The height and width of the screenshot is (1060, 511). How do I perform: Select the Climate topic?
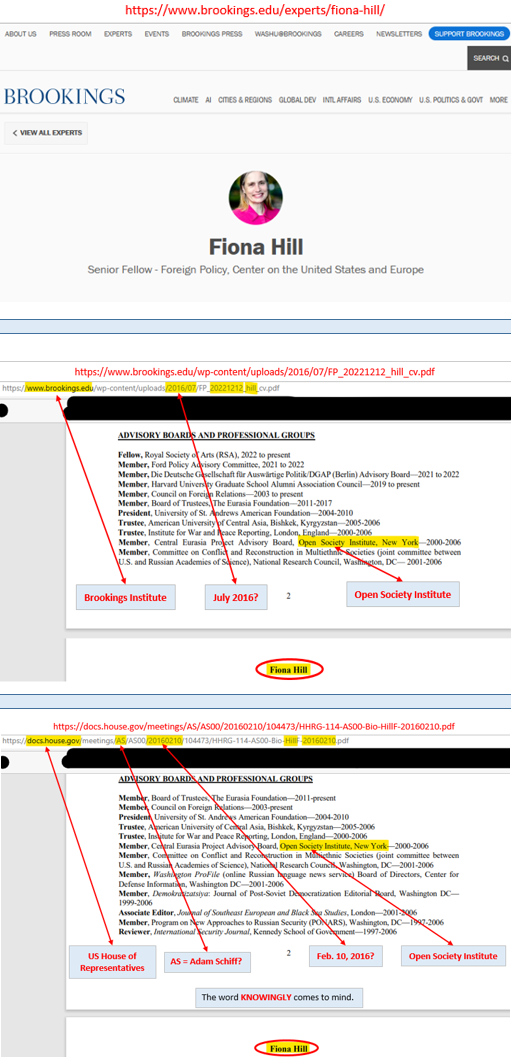[x=186, y=99]
